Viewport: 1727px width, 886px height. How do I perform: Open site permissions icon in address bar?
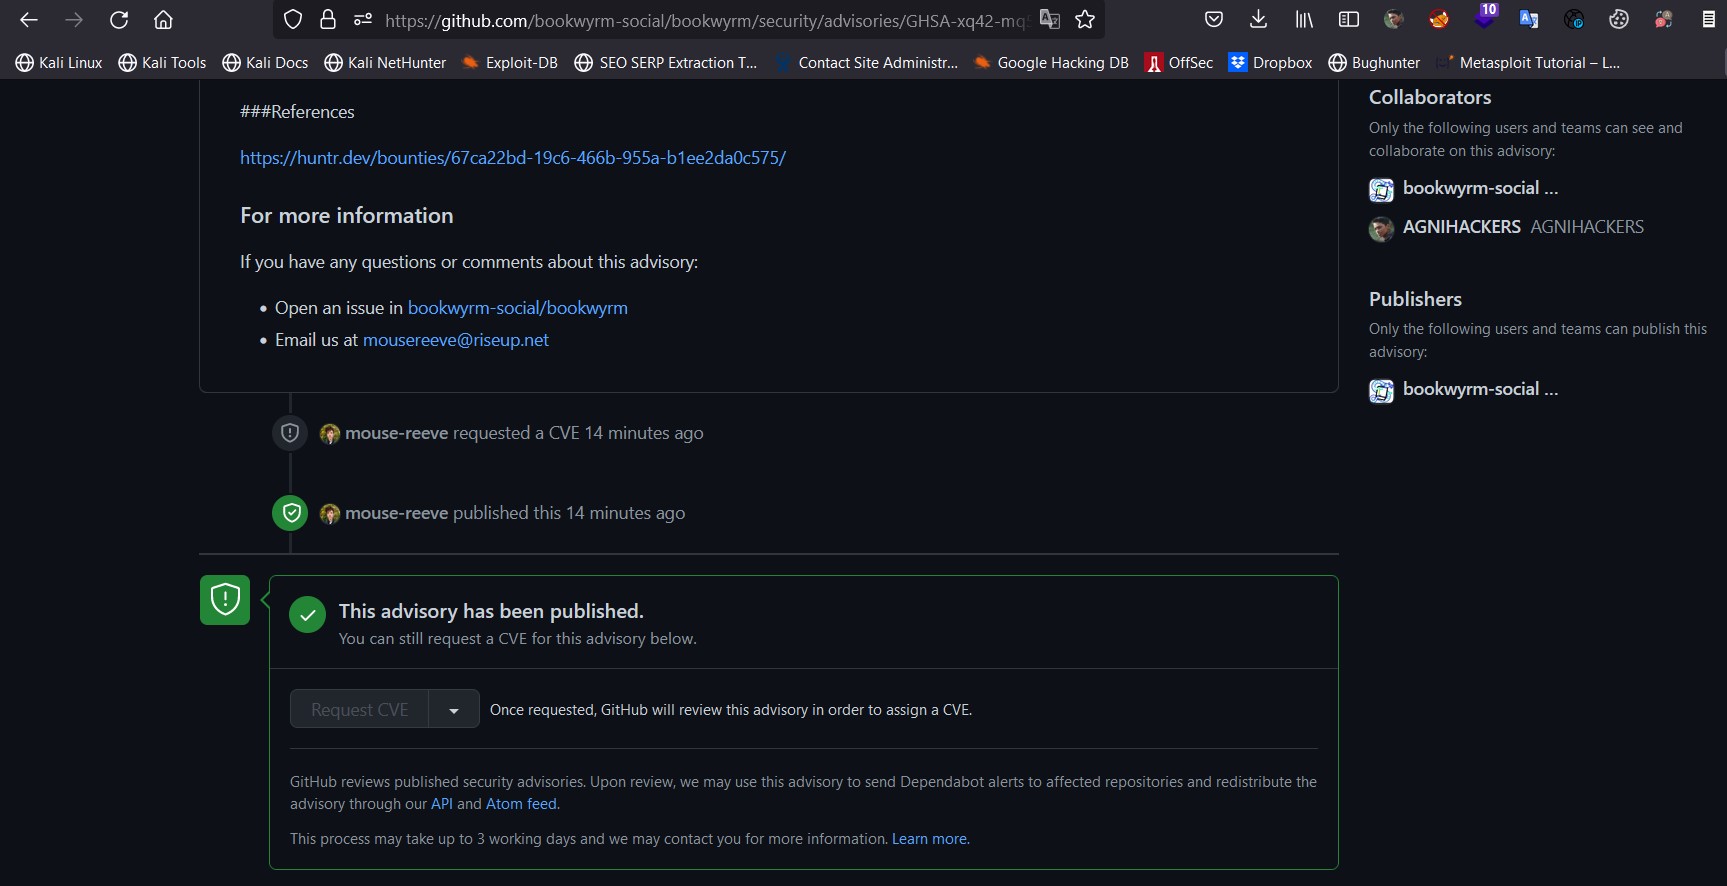362,19
